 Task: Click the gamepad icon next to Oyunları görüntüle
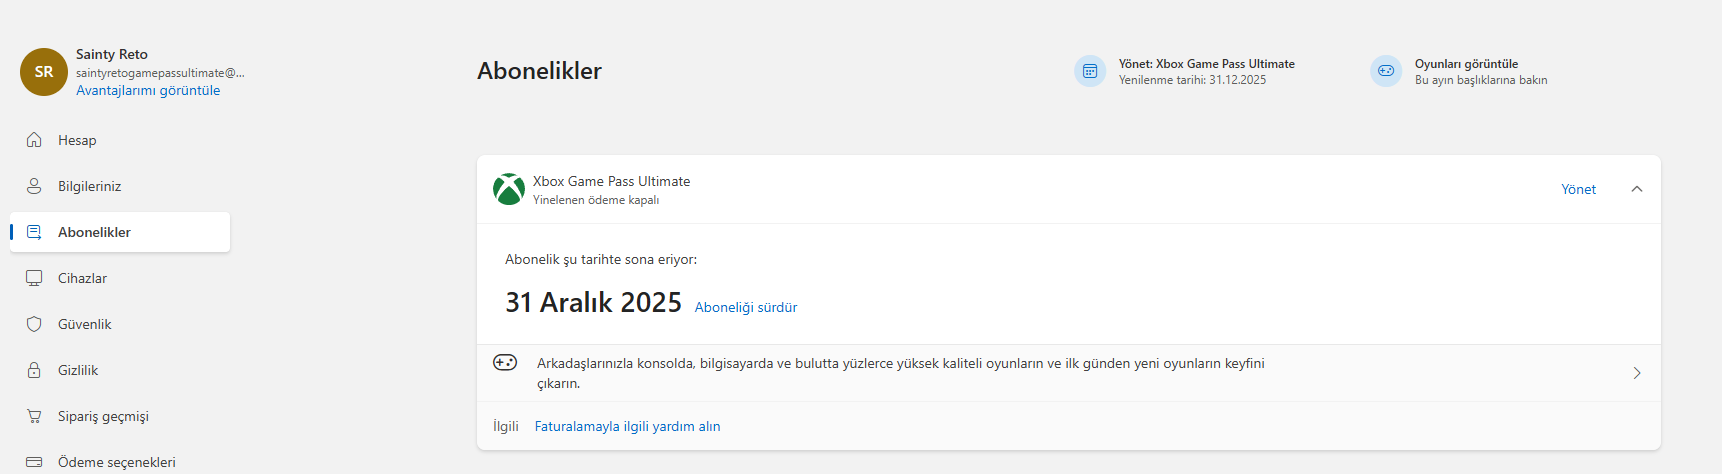tap(1386, 71)
